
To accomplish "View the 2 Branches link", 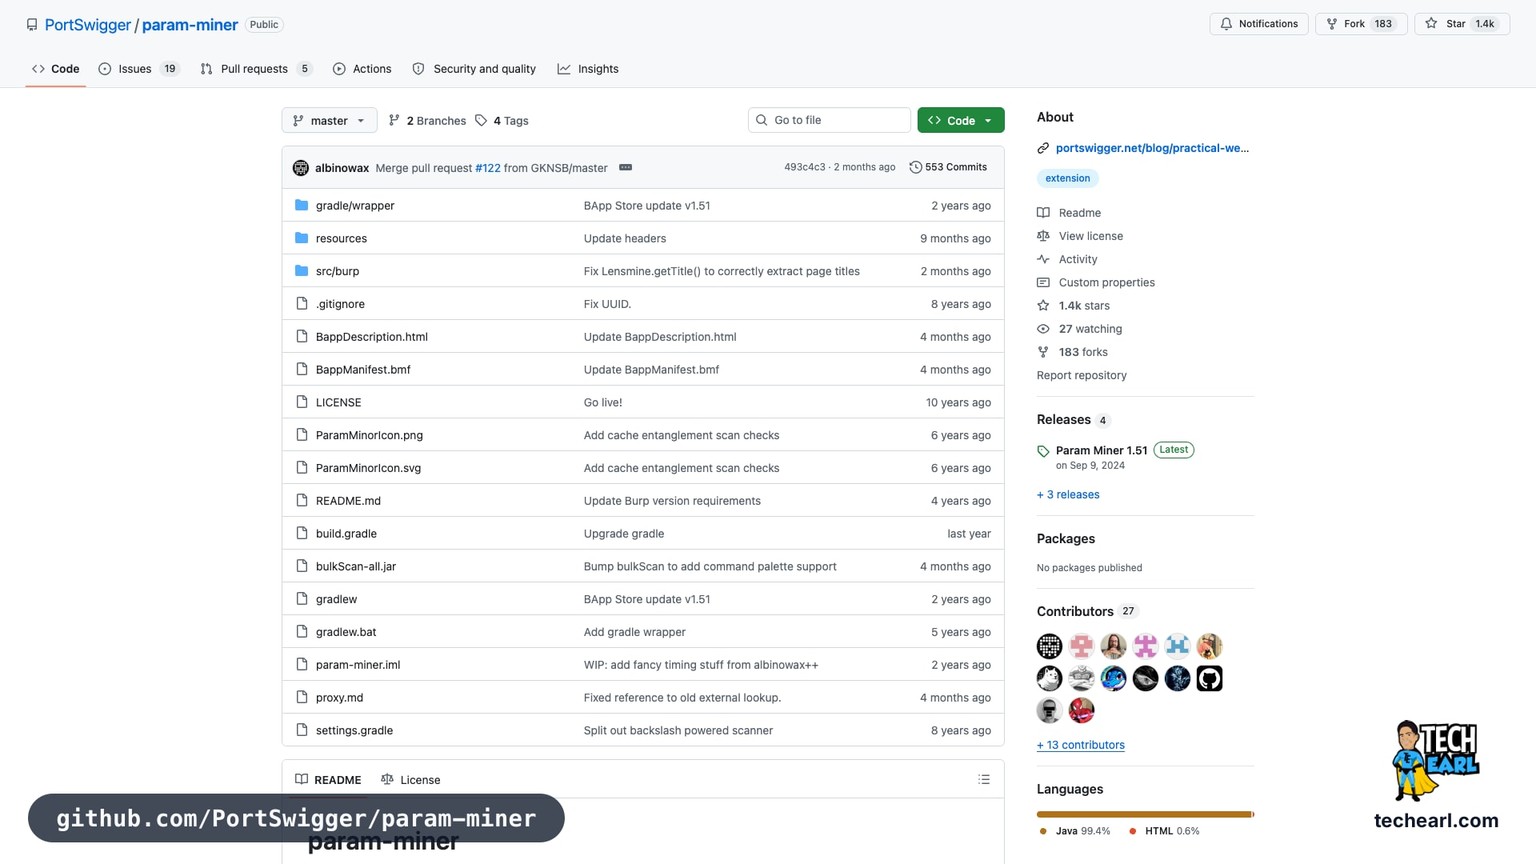I will pyautogui.click(x=427, y=121).
